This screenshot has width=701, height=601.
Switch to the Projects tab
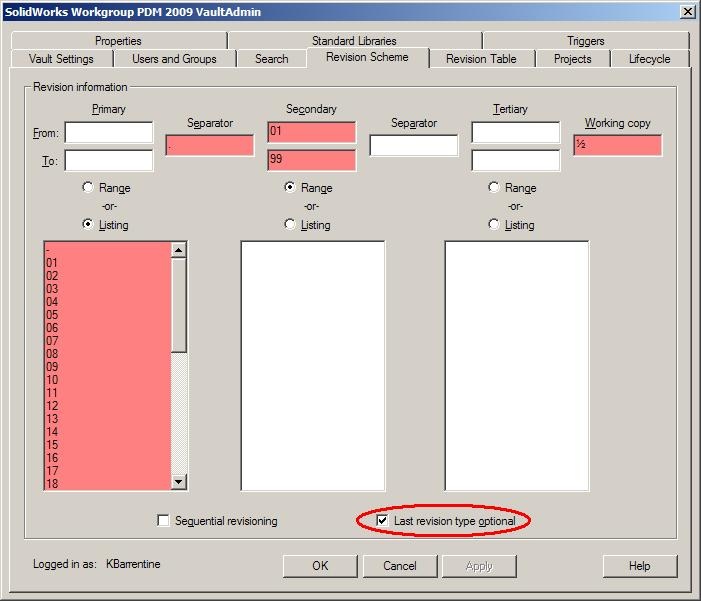coord(573,59)
